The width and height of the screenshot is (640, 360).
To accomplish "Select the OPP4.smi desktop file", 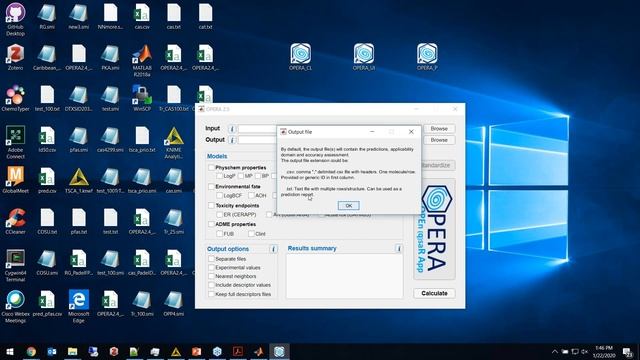I will [174, 303].
